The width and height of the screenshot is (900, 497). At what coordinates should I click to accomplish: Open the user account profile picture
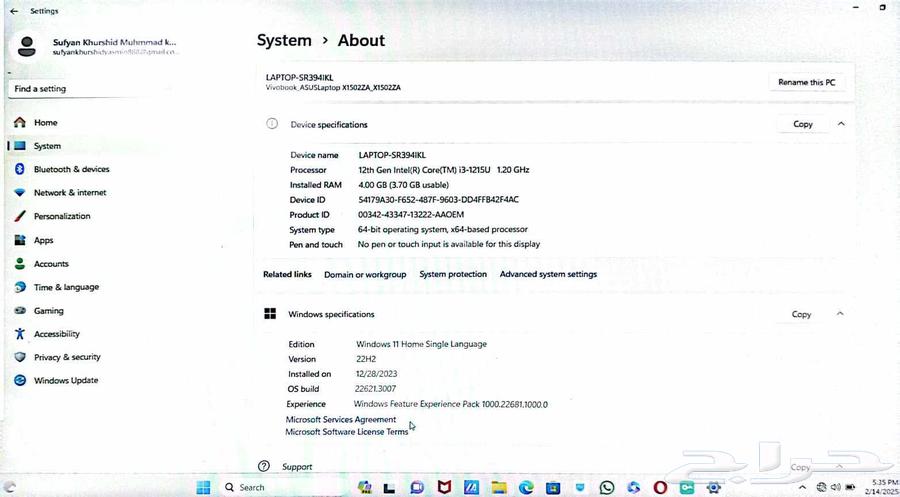coord(26,46)
